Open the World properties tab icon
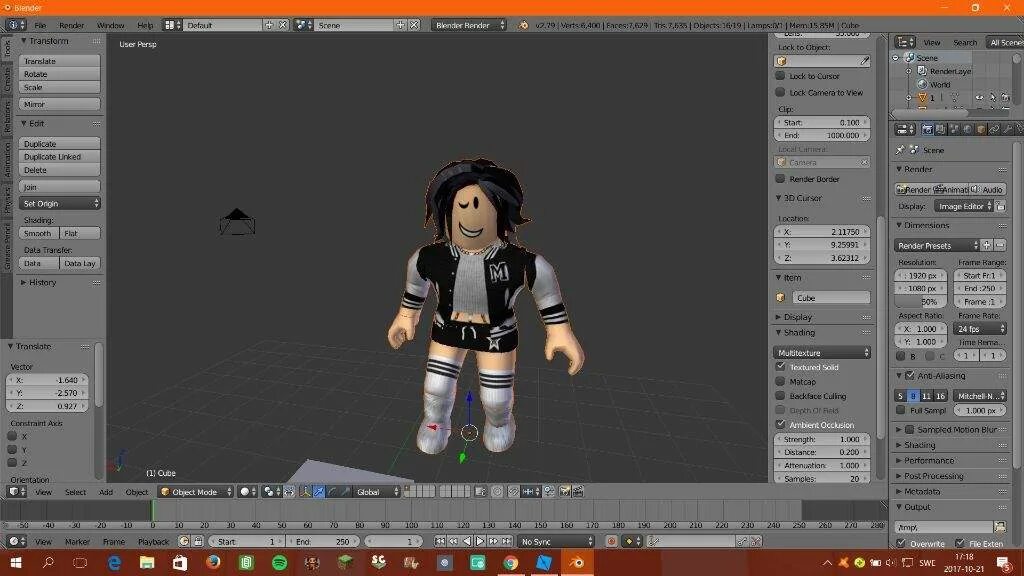Screen dimensions: 1024x576 click(967, 129)
